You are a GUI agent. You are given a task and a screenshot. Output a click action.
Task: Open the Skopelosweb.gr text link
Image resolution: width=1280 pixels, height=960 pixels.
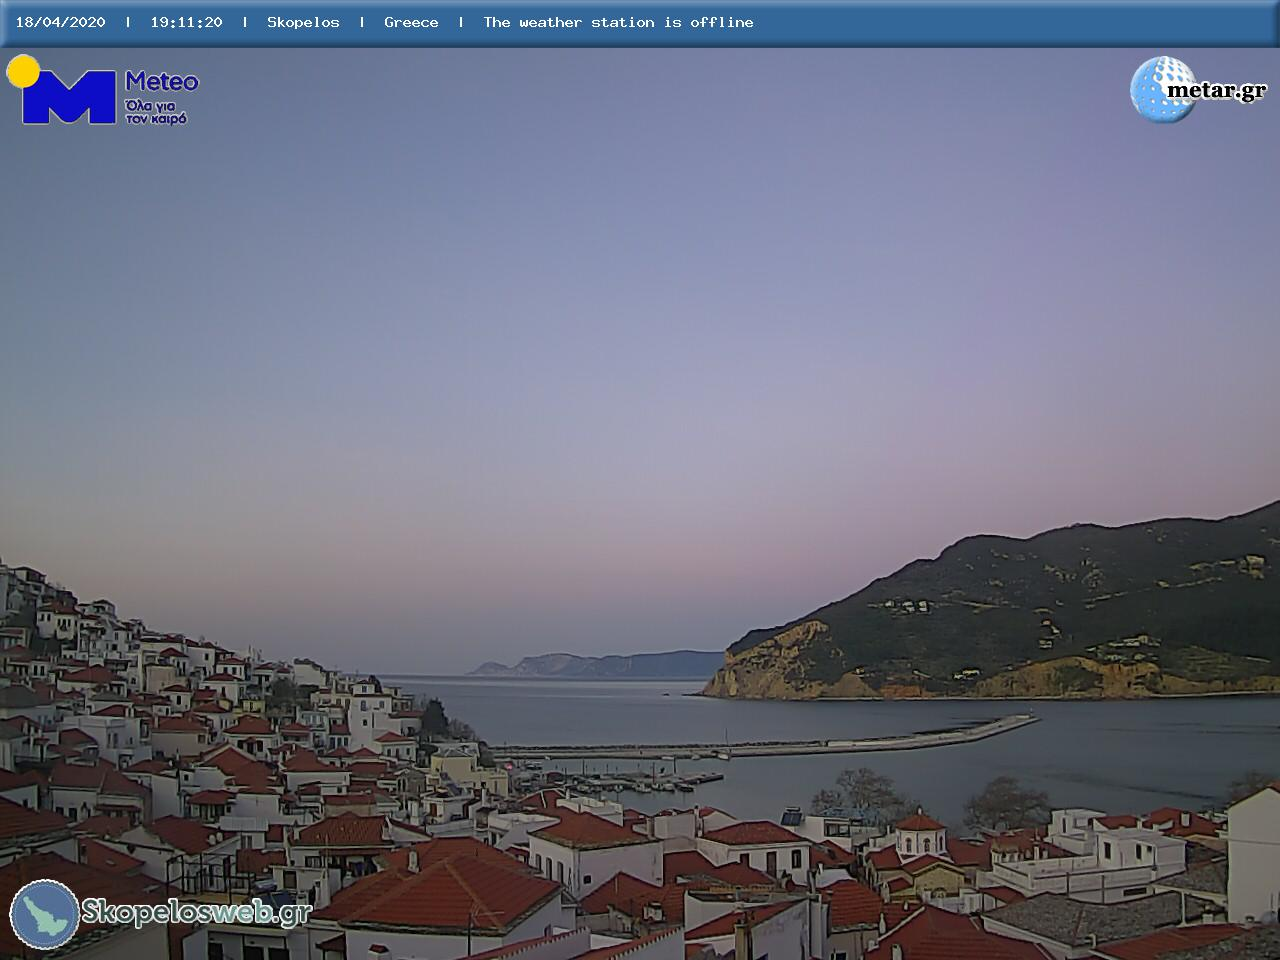(197, 912)
